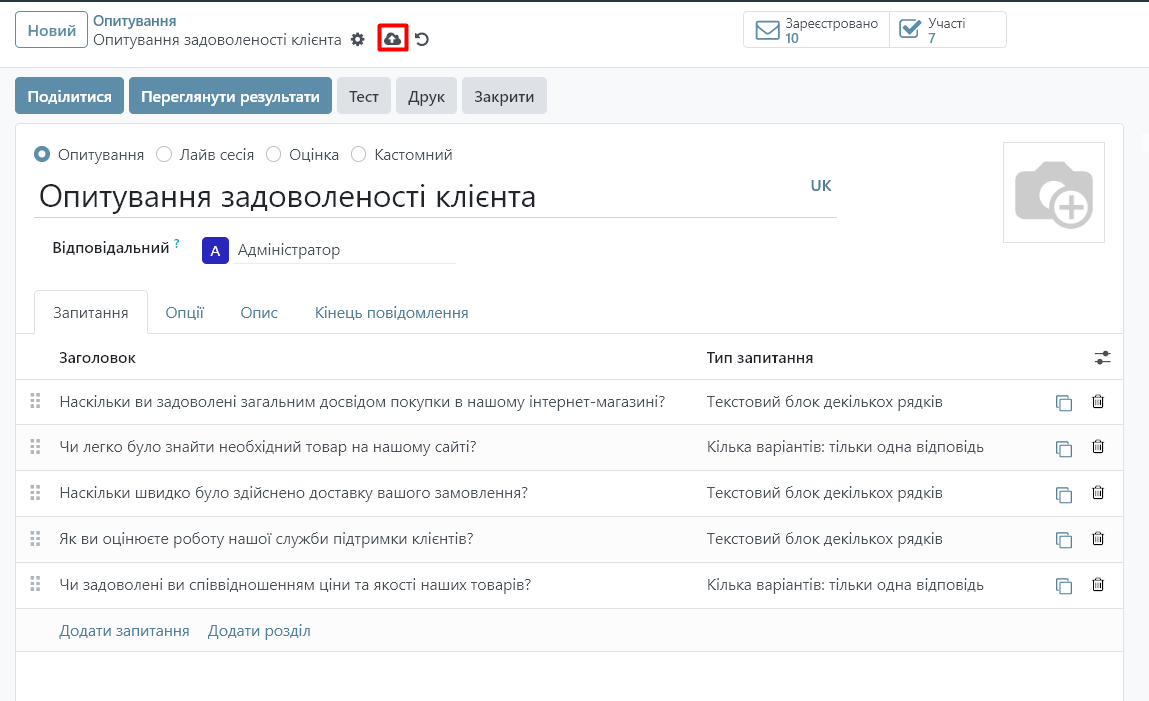Open the Зареєстровано stat with envelope icon
The height and width of the screenshot is (701, 1149).
click(816, 30)
